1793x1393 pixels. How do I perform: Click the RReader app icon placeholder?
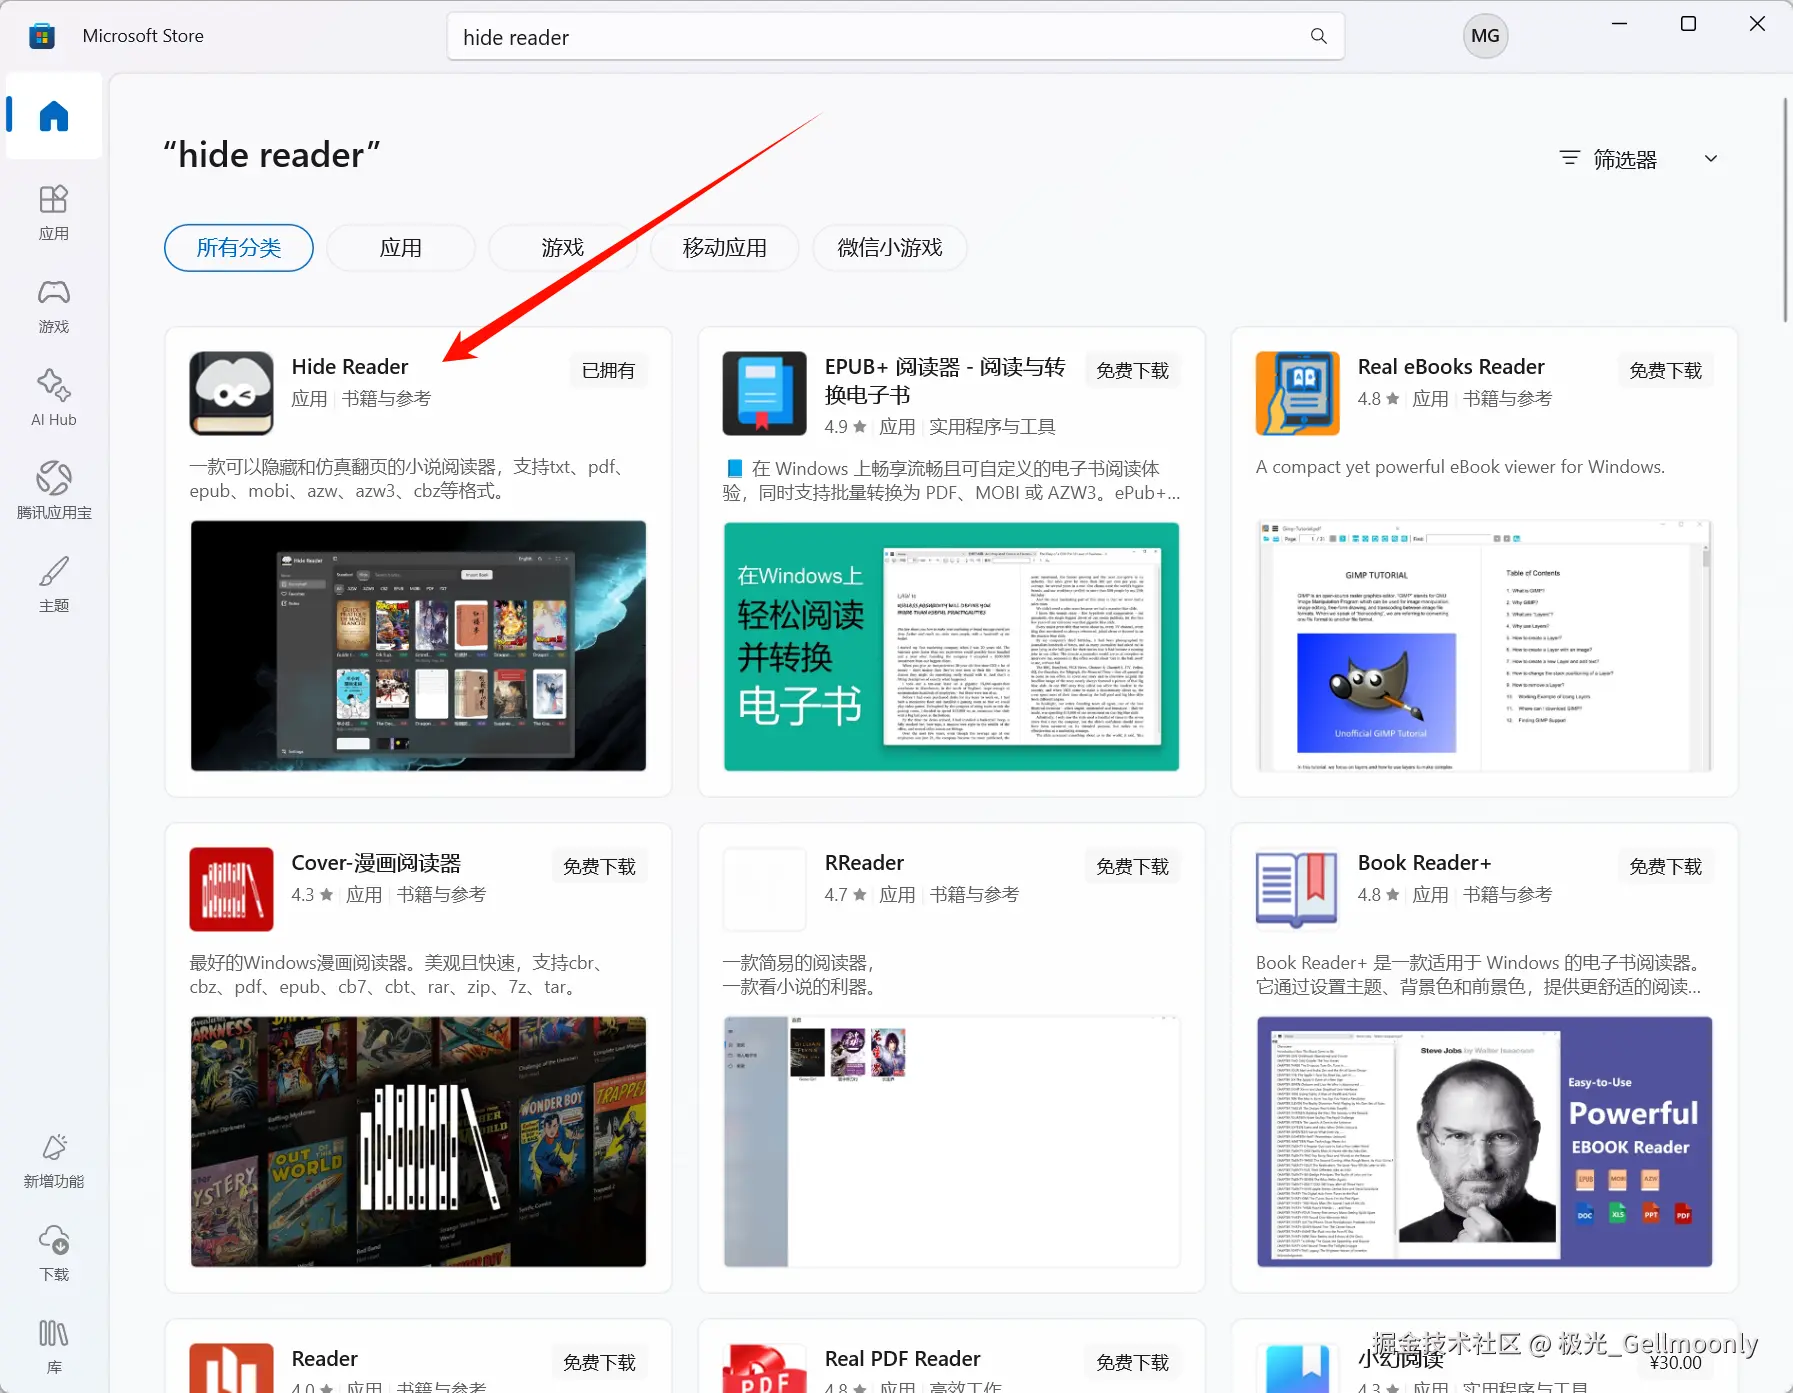pos(764,889)
